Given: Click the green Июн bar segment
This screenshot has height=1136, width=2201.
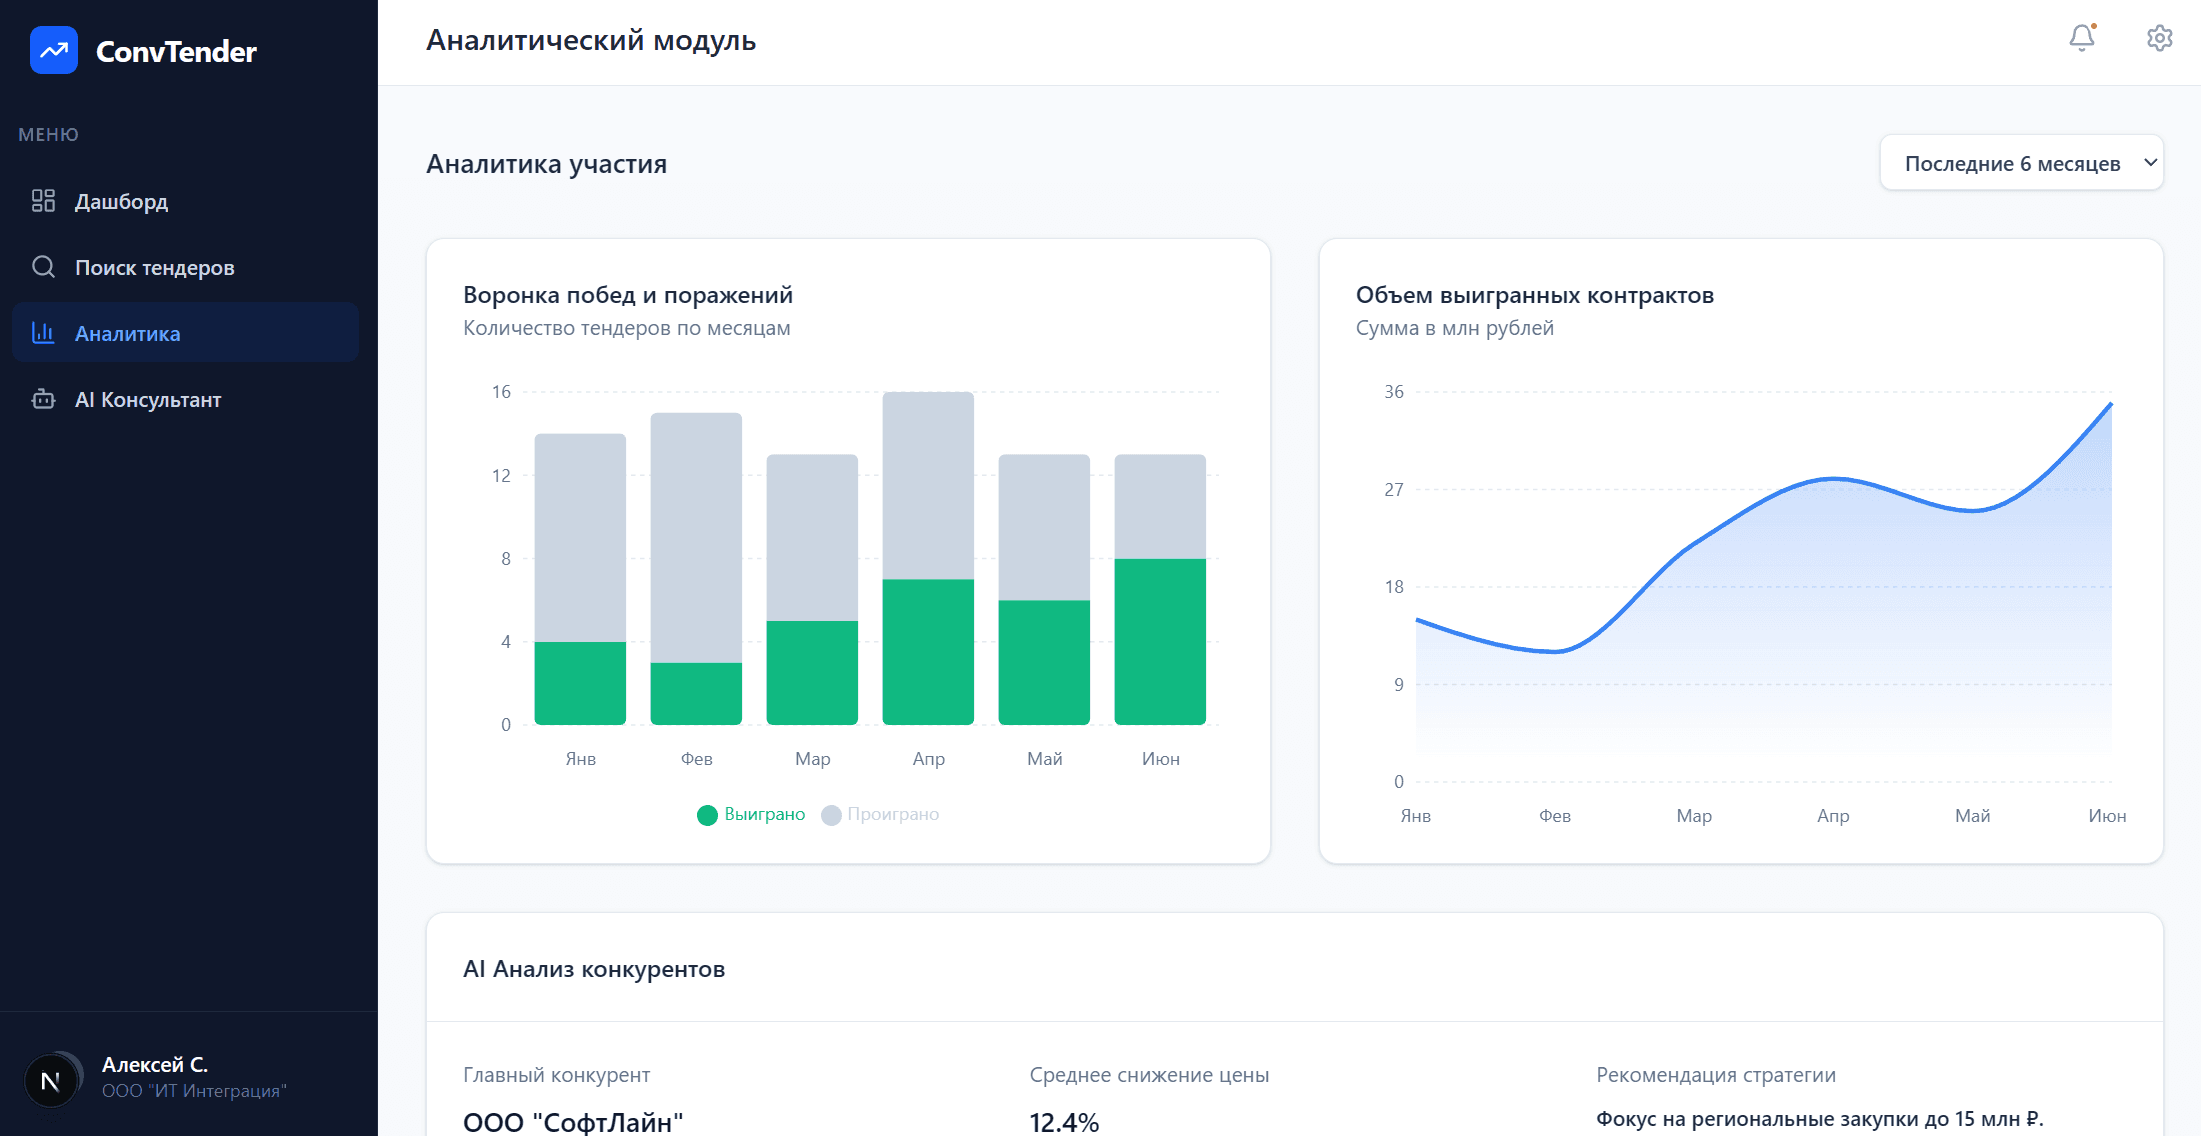Looking at the screenshot, I should (x=1160, y=641).
